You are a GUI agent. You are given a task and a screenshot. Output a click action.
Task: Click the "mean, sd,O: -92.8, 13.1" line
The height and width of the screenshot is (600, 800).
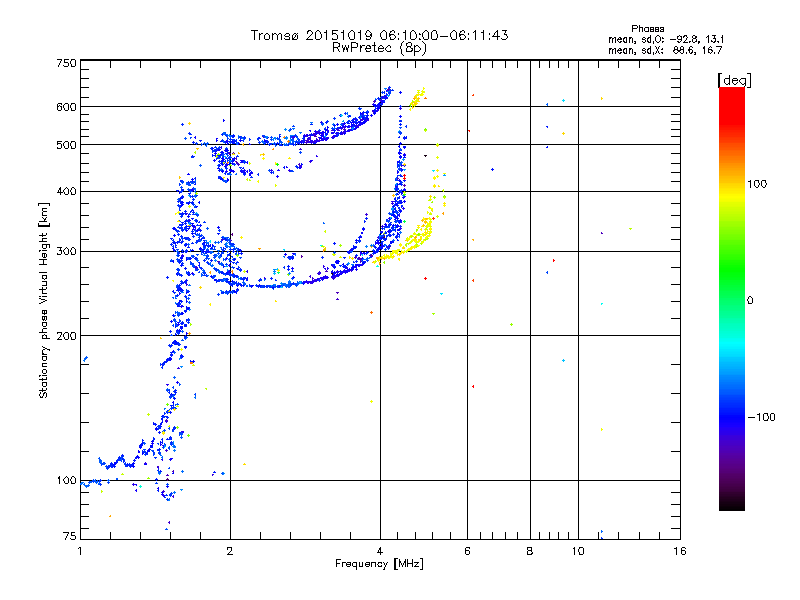click(x=665, y=39)
